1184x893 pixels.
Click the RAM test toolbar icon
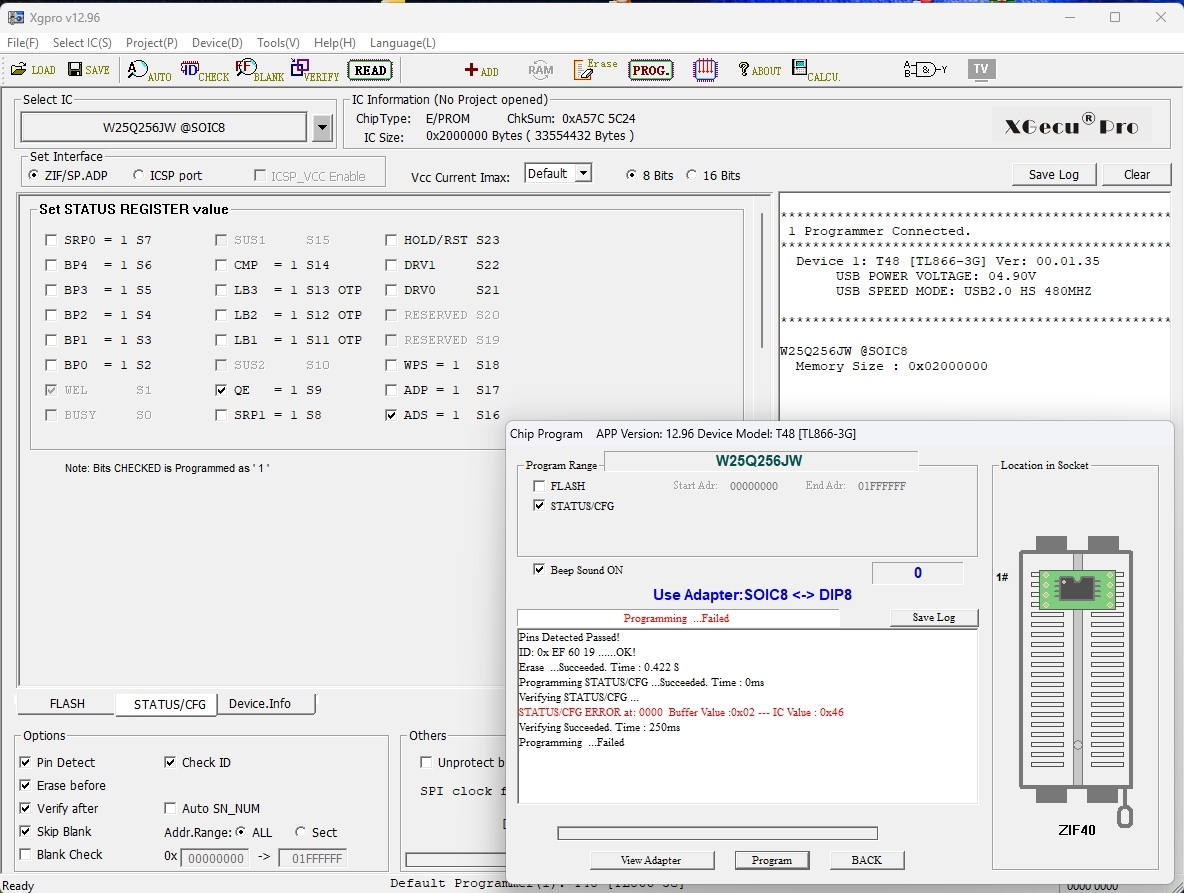tap(541, 70)
